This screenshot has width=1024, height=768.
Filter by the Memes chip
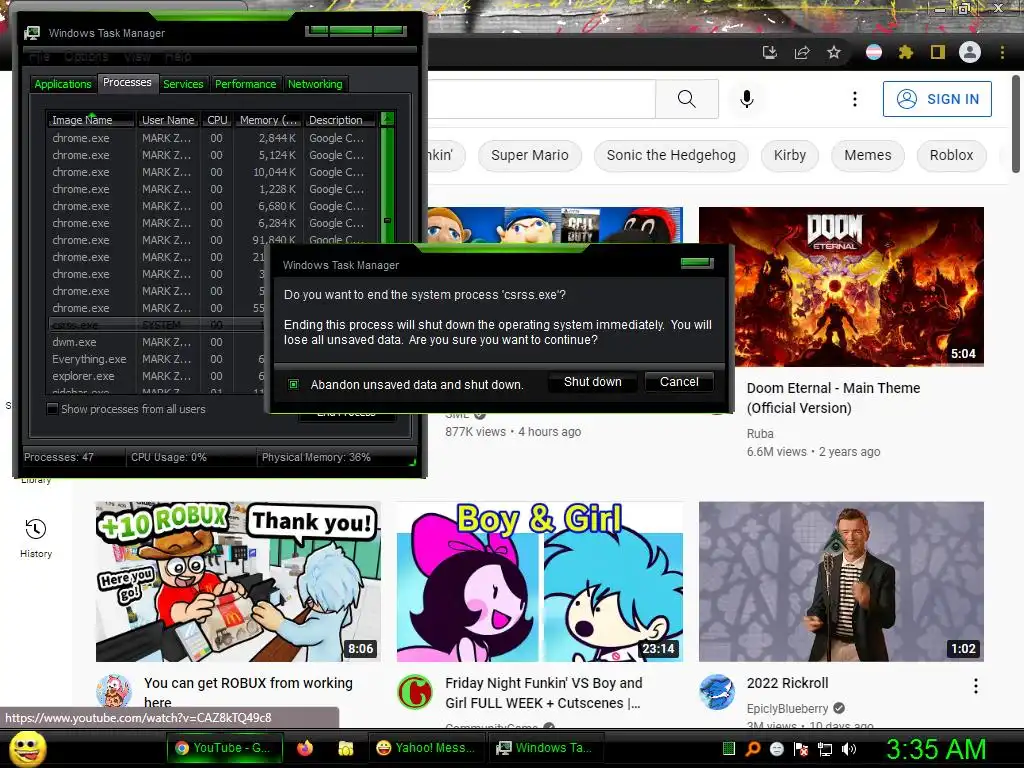pos(867,155)
